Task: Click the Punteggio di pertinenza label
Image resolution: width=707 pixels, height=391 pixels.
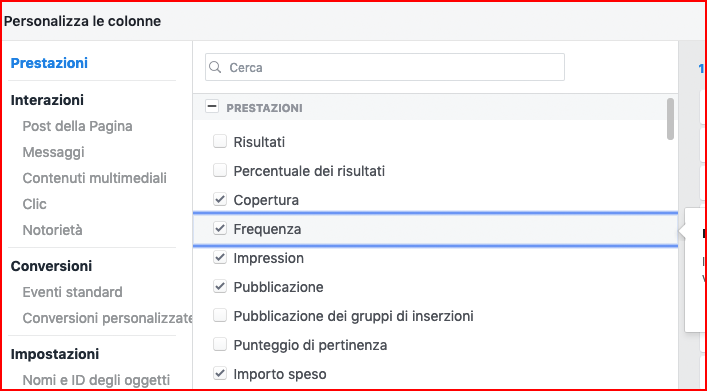Action: 310,345
